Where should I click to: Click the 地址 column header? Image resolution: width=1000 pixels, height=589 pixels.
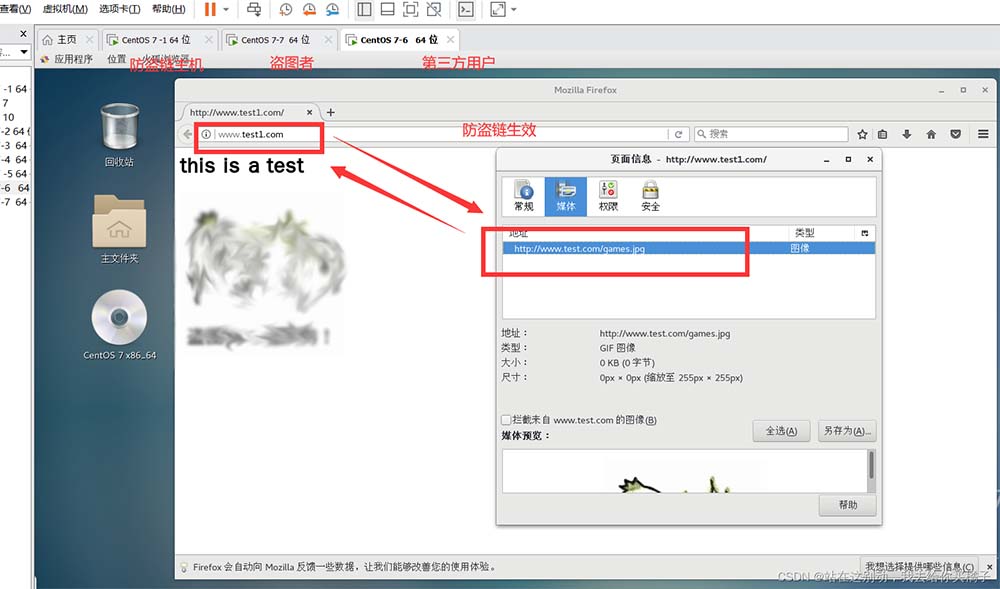coord(645,233)
